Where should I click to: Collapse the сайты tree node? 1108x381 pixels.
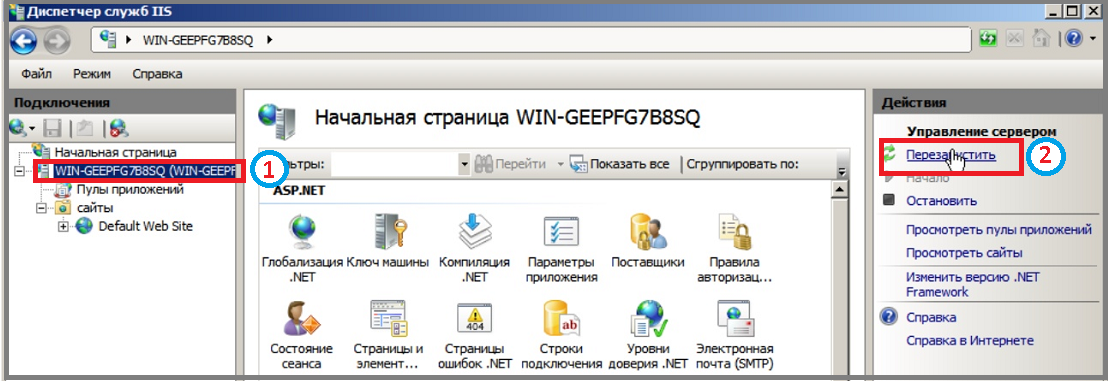click(x=41, y=208)
